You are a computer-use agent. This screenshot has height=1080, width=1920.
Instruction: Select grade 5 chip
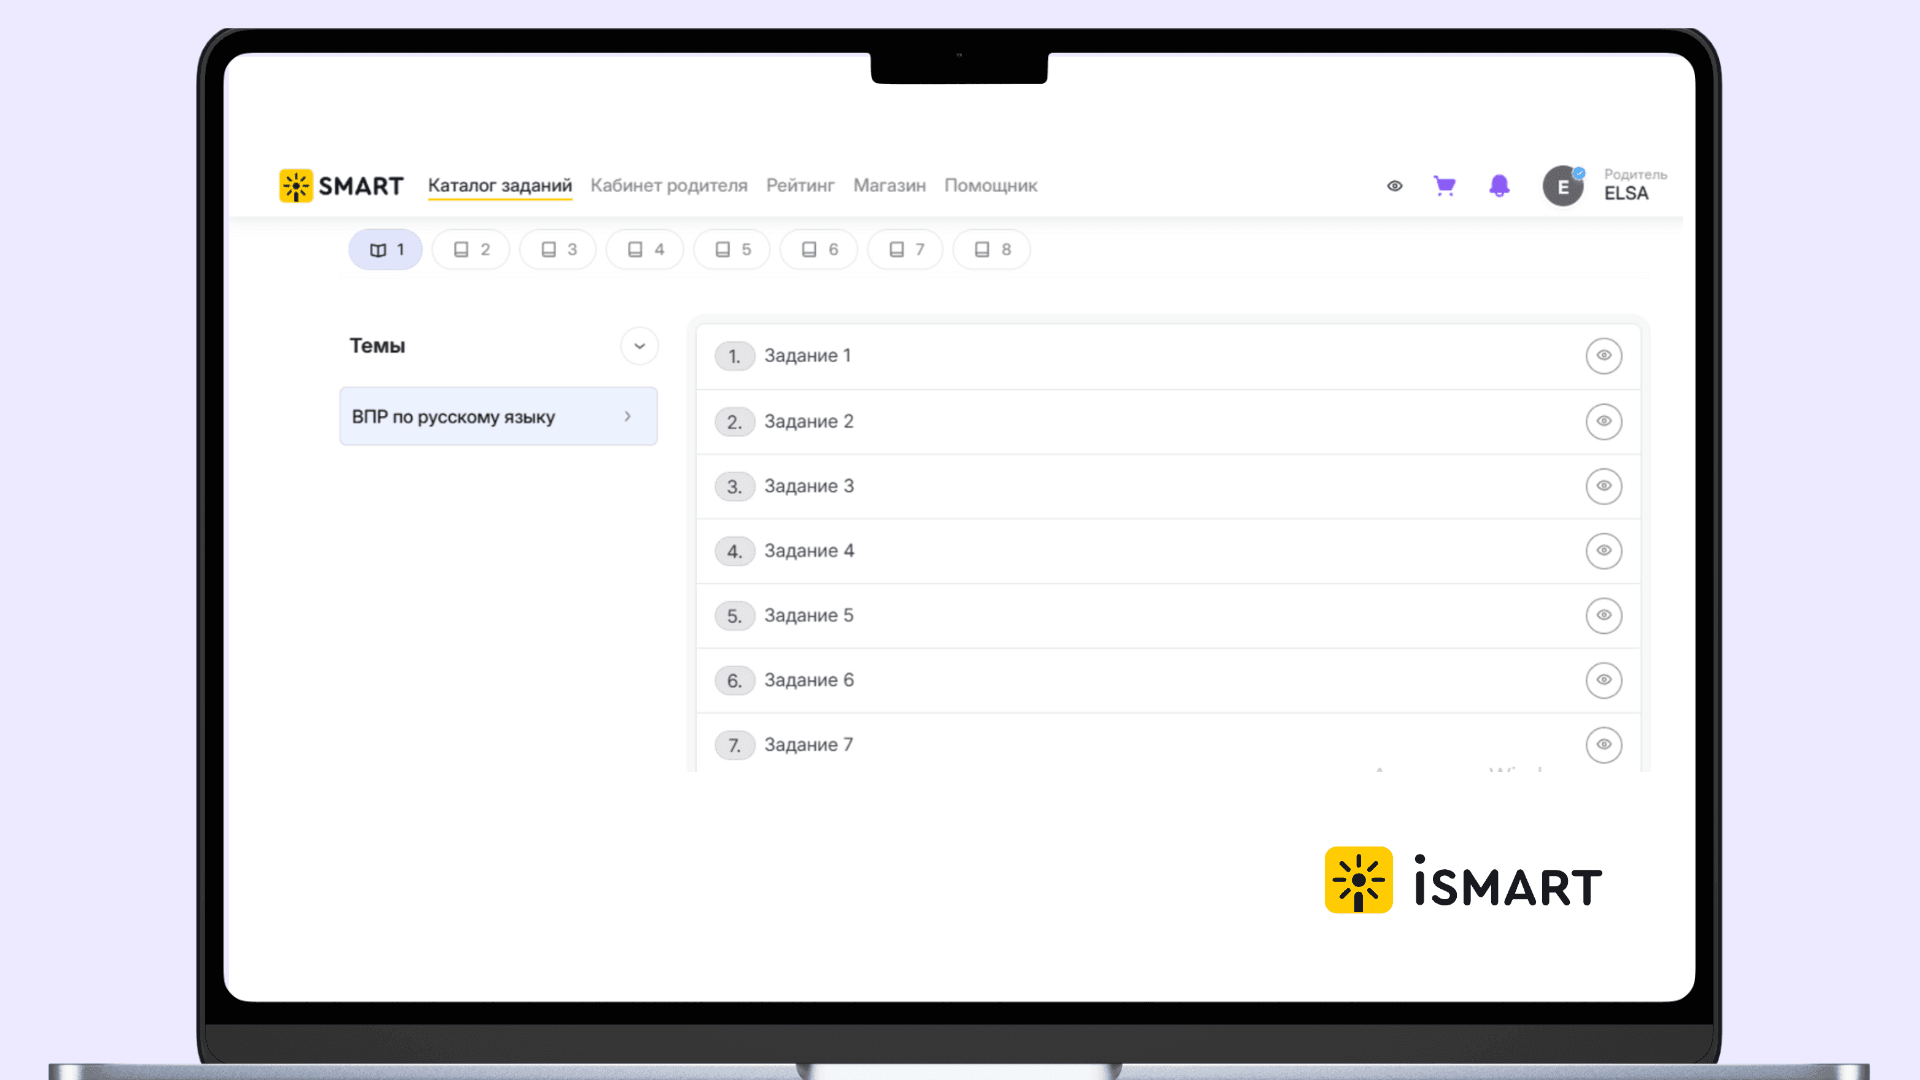(x=732, y=250)
